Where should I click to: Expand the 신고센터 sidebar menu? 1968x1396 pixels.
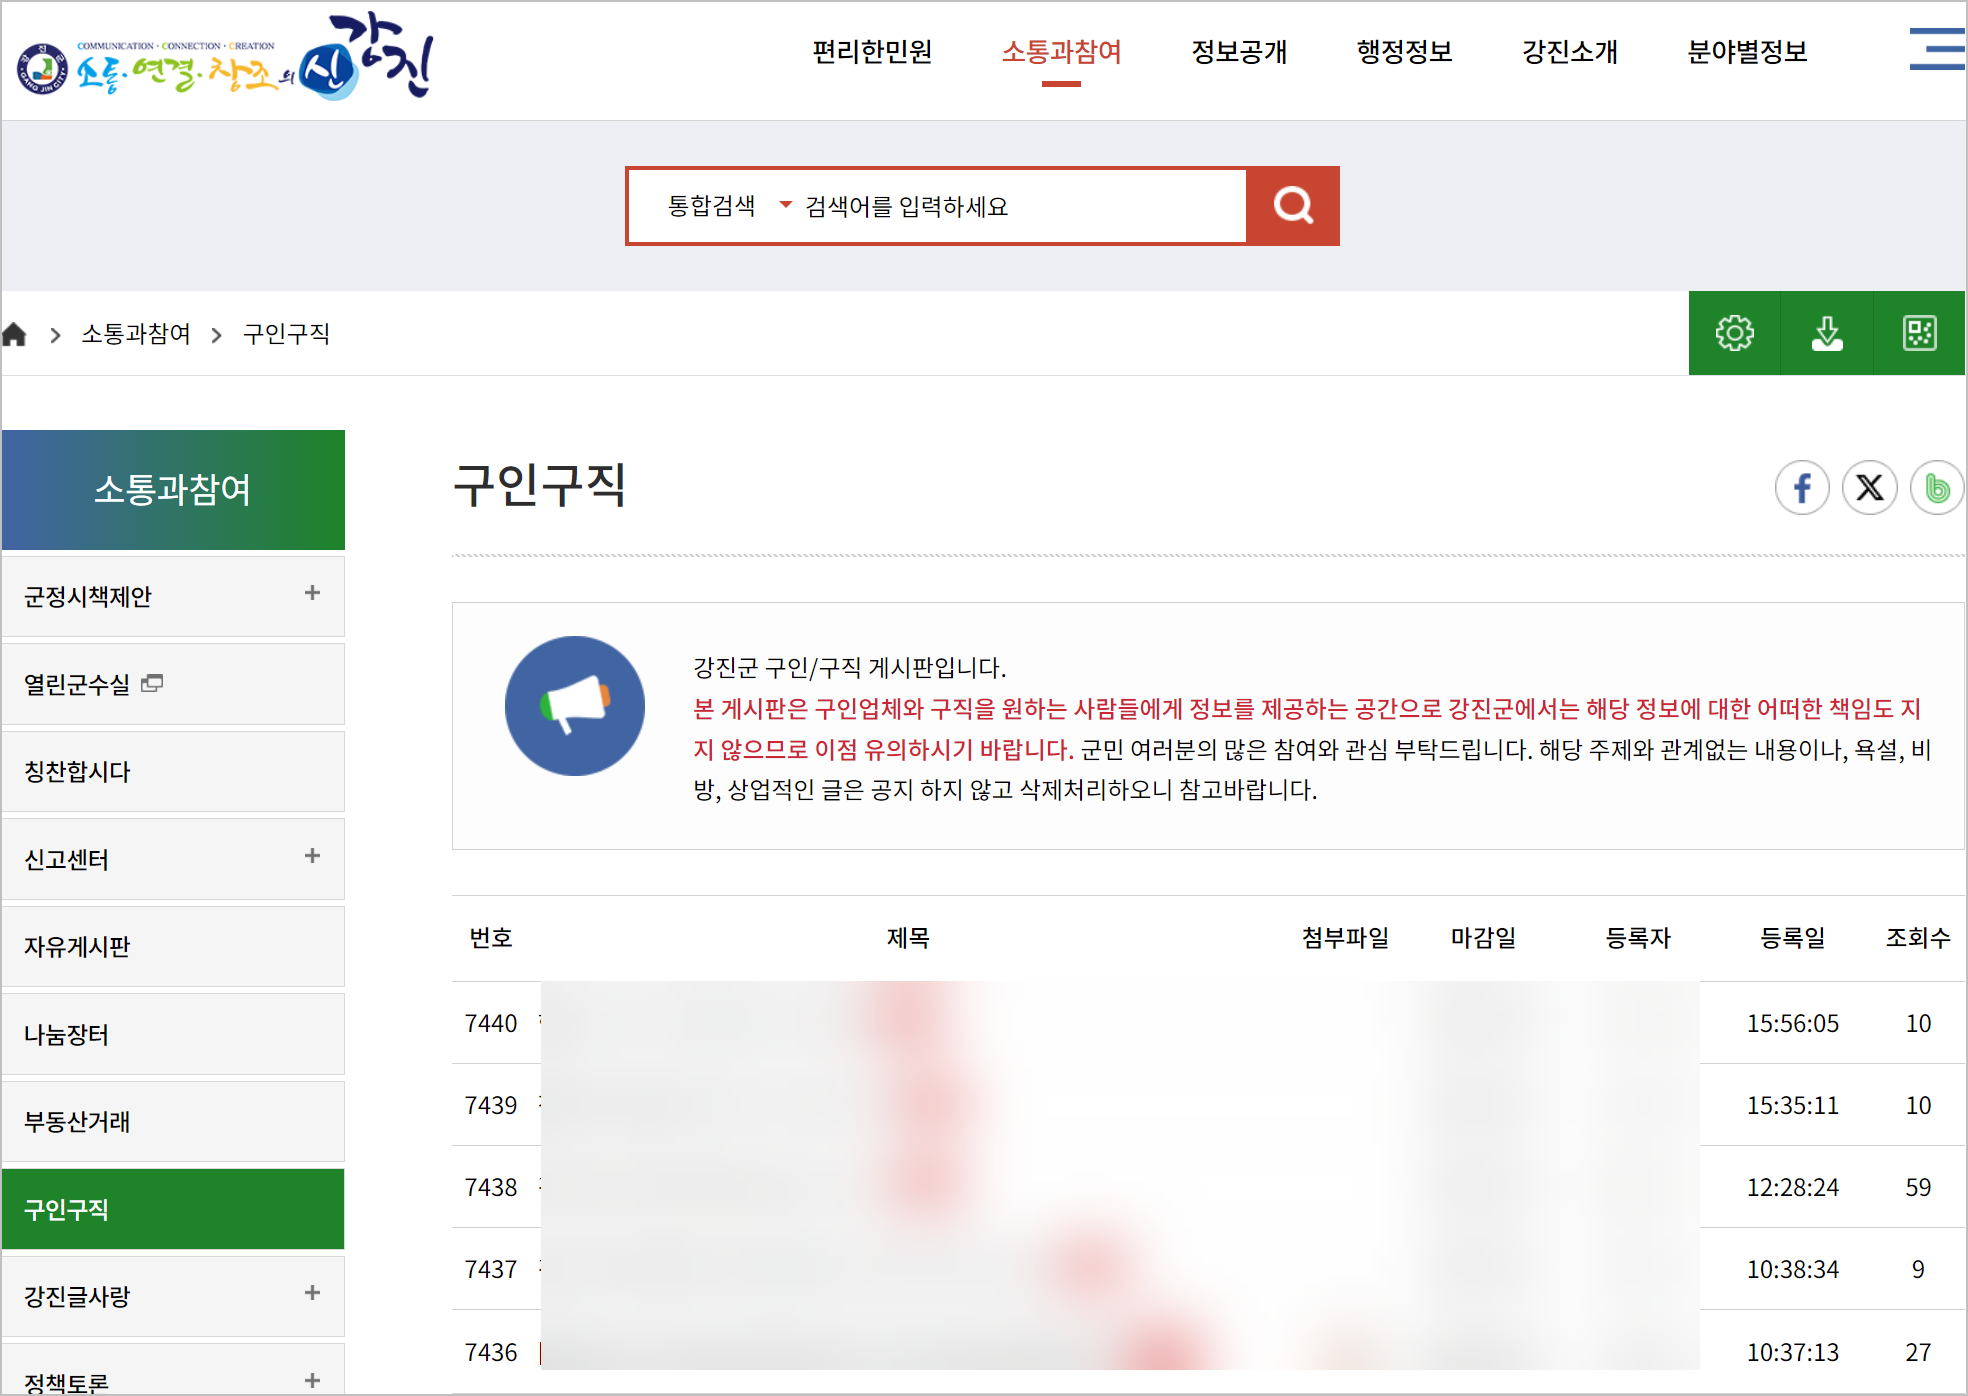pos(312,856)
